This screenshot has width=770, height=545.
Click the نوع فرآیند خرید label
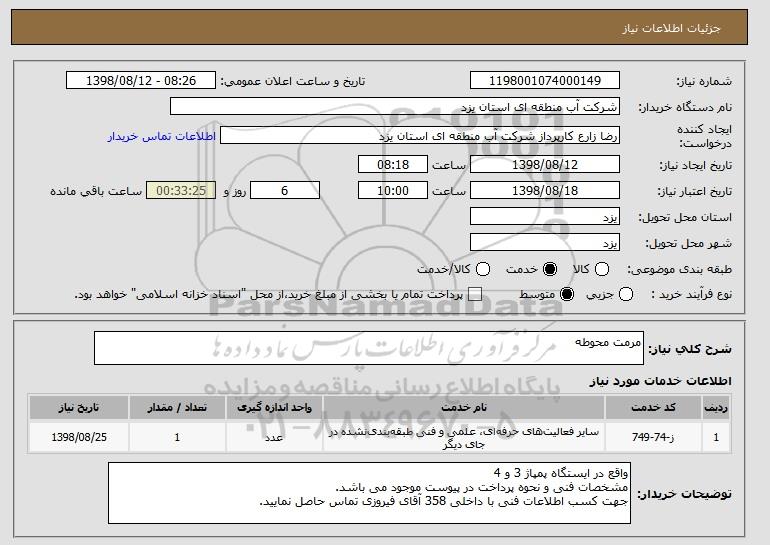pyautogui.click(x=691, y=295)
